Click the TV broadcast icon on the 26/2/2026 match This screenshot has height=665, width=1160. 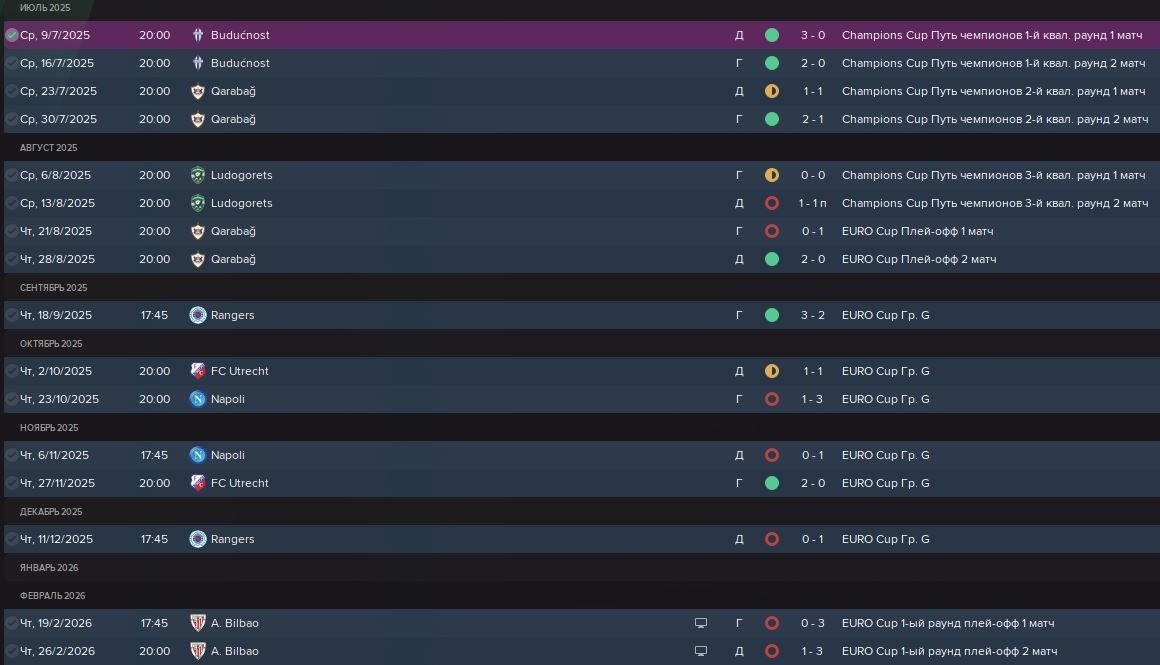tap(701, 651)
